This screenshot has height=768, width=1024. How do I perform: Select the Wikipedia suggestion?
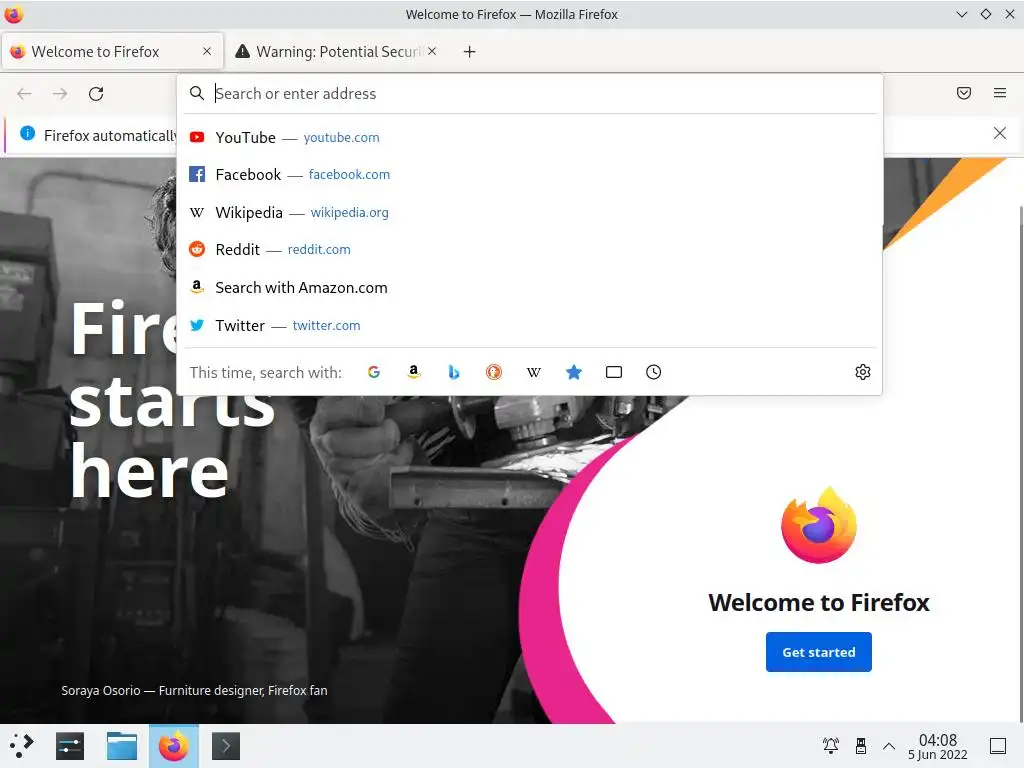[529, 212]
